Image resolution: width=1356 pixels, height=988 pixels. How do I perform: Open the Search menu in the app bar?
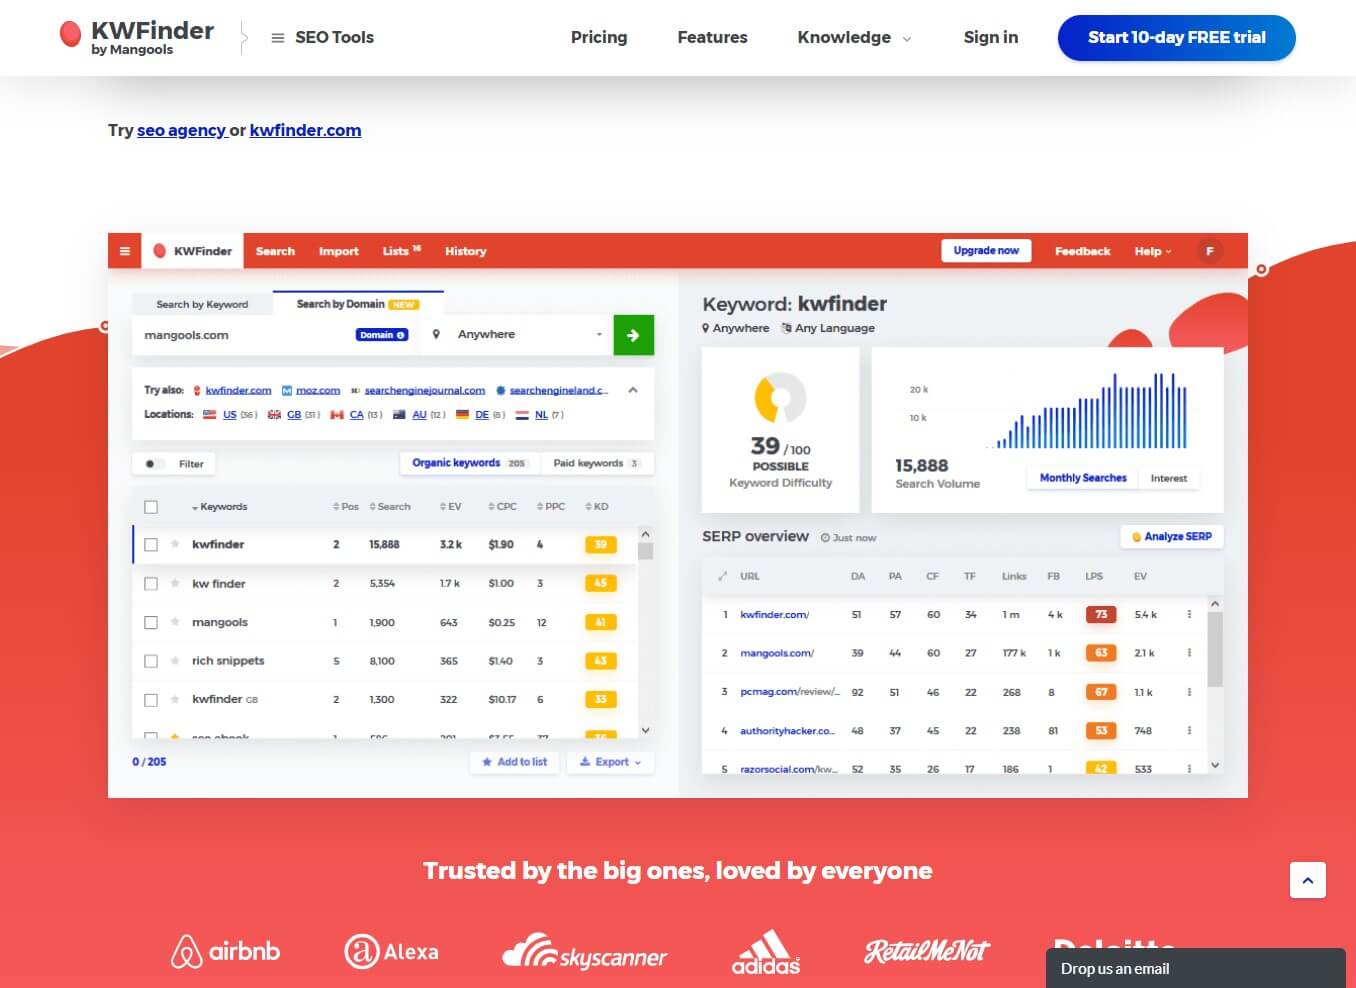(x=275, y=251)
